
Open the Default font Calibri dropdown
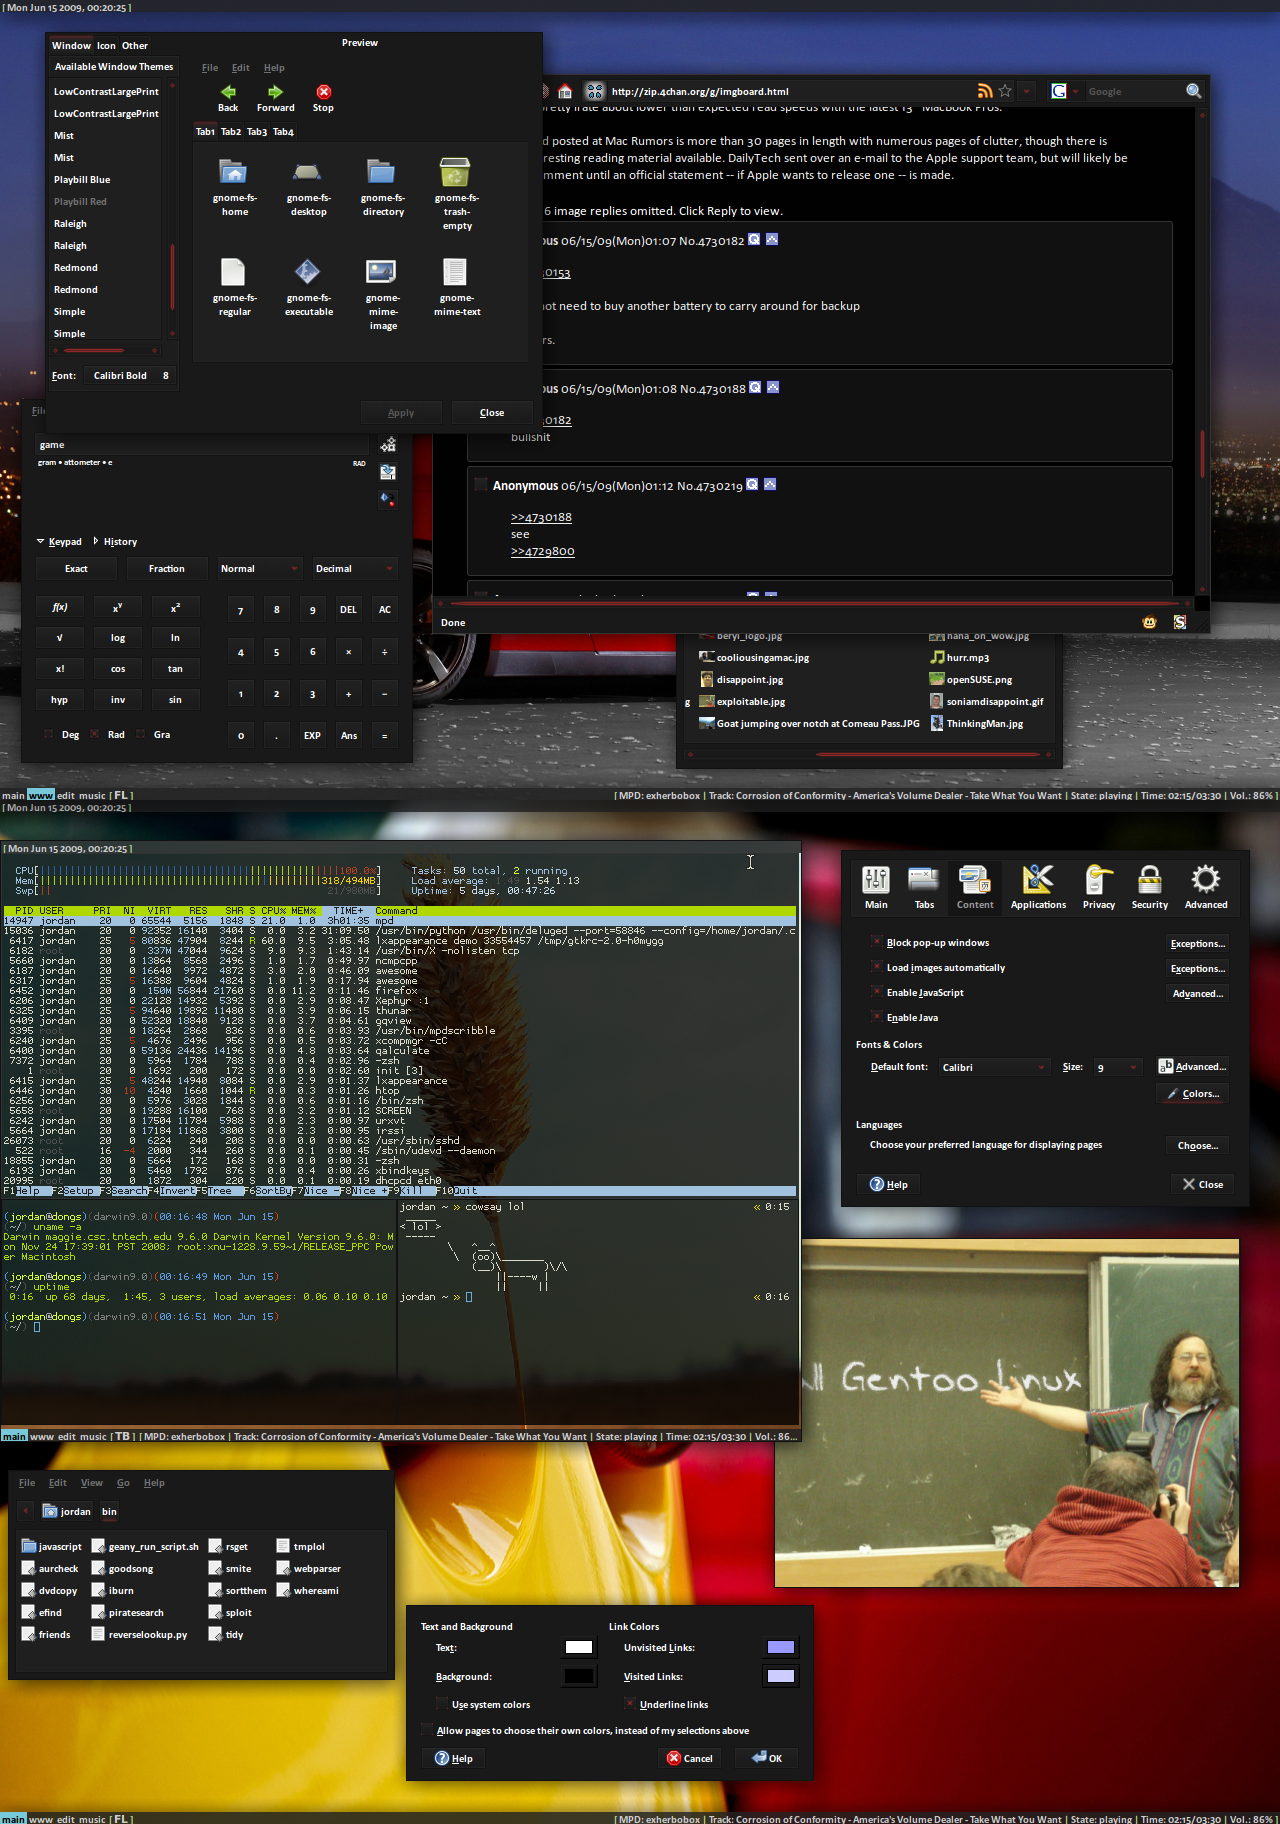click(994, 1067)
